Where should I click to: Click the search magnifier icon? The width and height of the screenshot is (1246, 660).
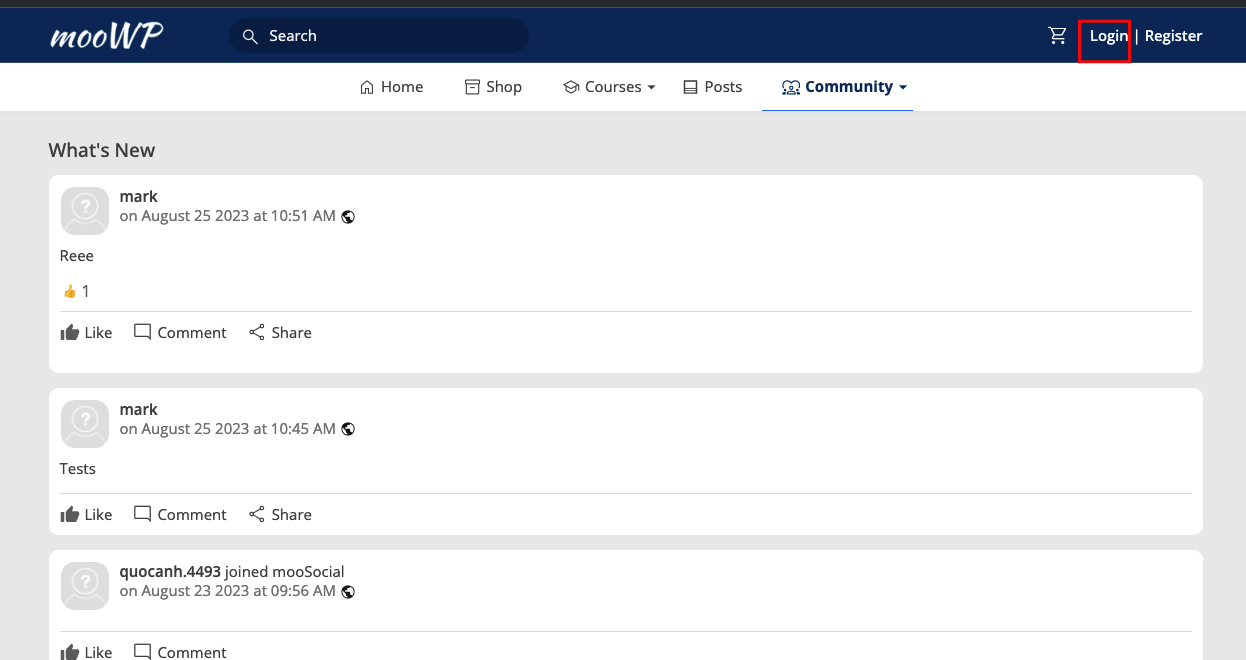click(250, 36)
